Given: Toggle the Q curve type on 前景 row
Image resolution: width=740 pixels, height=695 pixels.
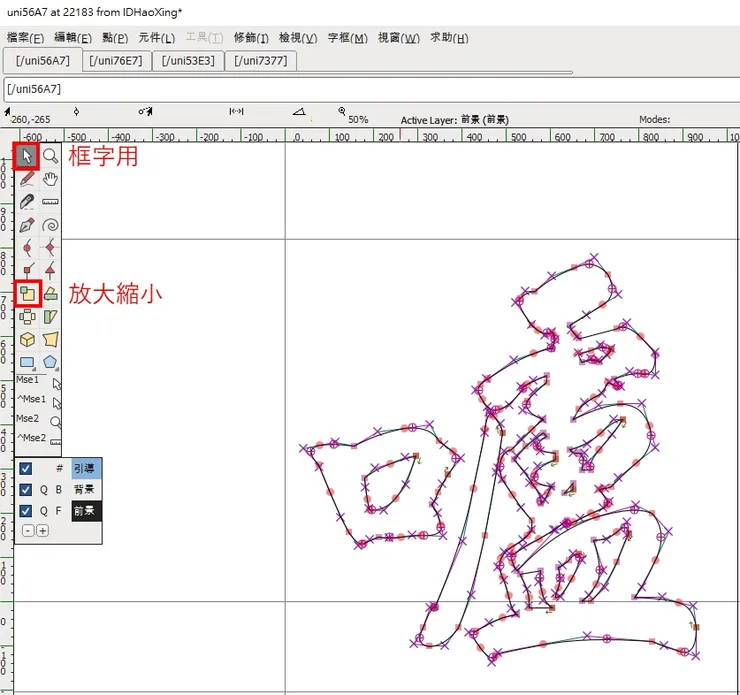Looking at the screenshot, I should pyautogui.click(x=43, y=511).
